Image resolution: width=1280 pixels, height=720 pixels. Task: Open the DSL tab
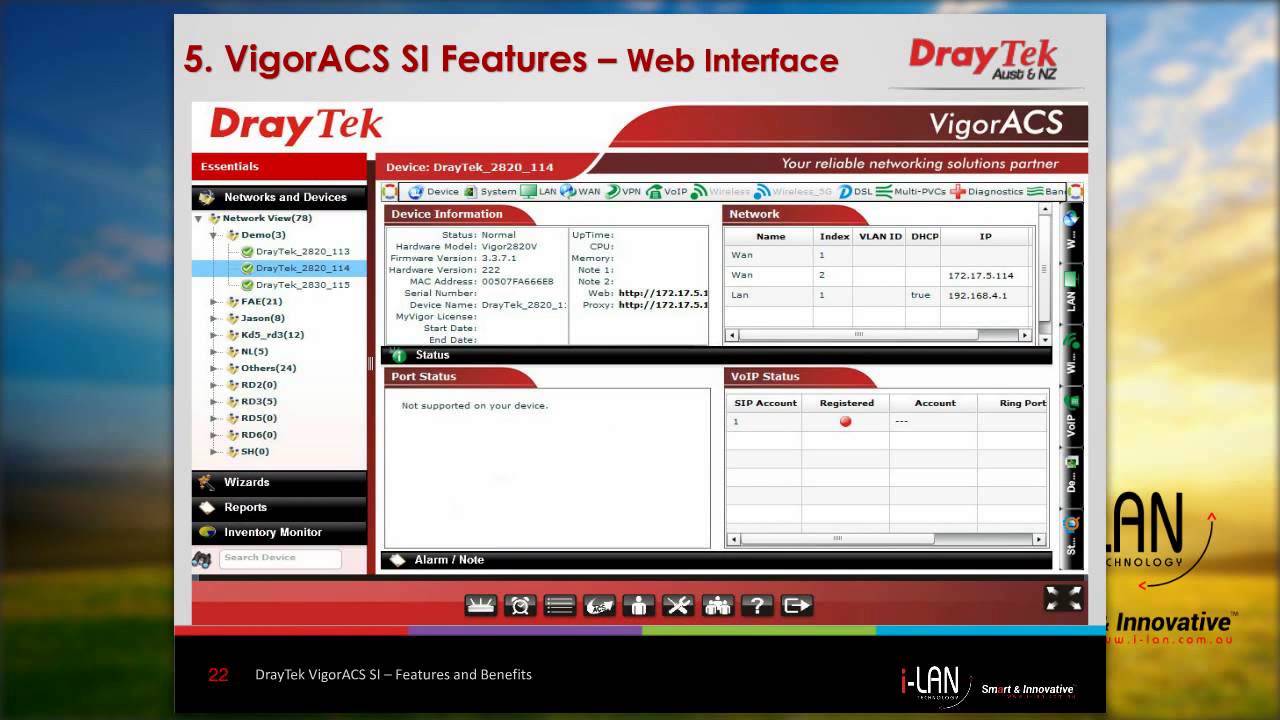pos(856,191)
